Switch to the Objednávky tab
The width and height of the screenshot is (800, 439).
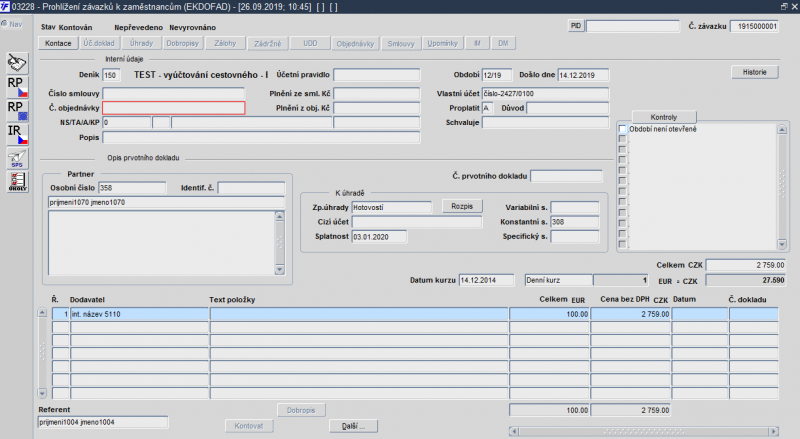pos(355,43)
